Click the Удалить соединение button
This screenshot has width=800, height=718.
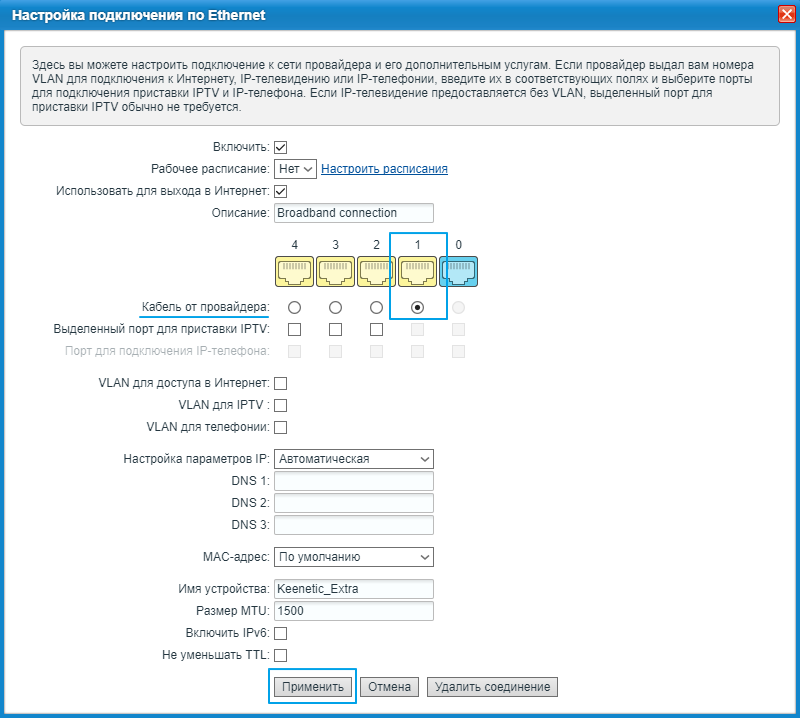point(492,687)
